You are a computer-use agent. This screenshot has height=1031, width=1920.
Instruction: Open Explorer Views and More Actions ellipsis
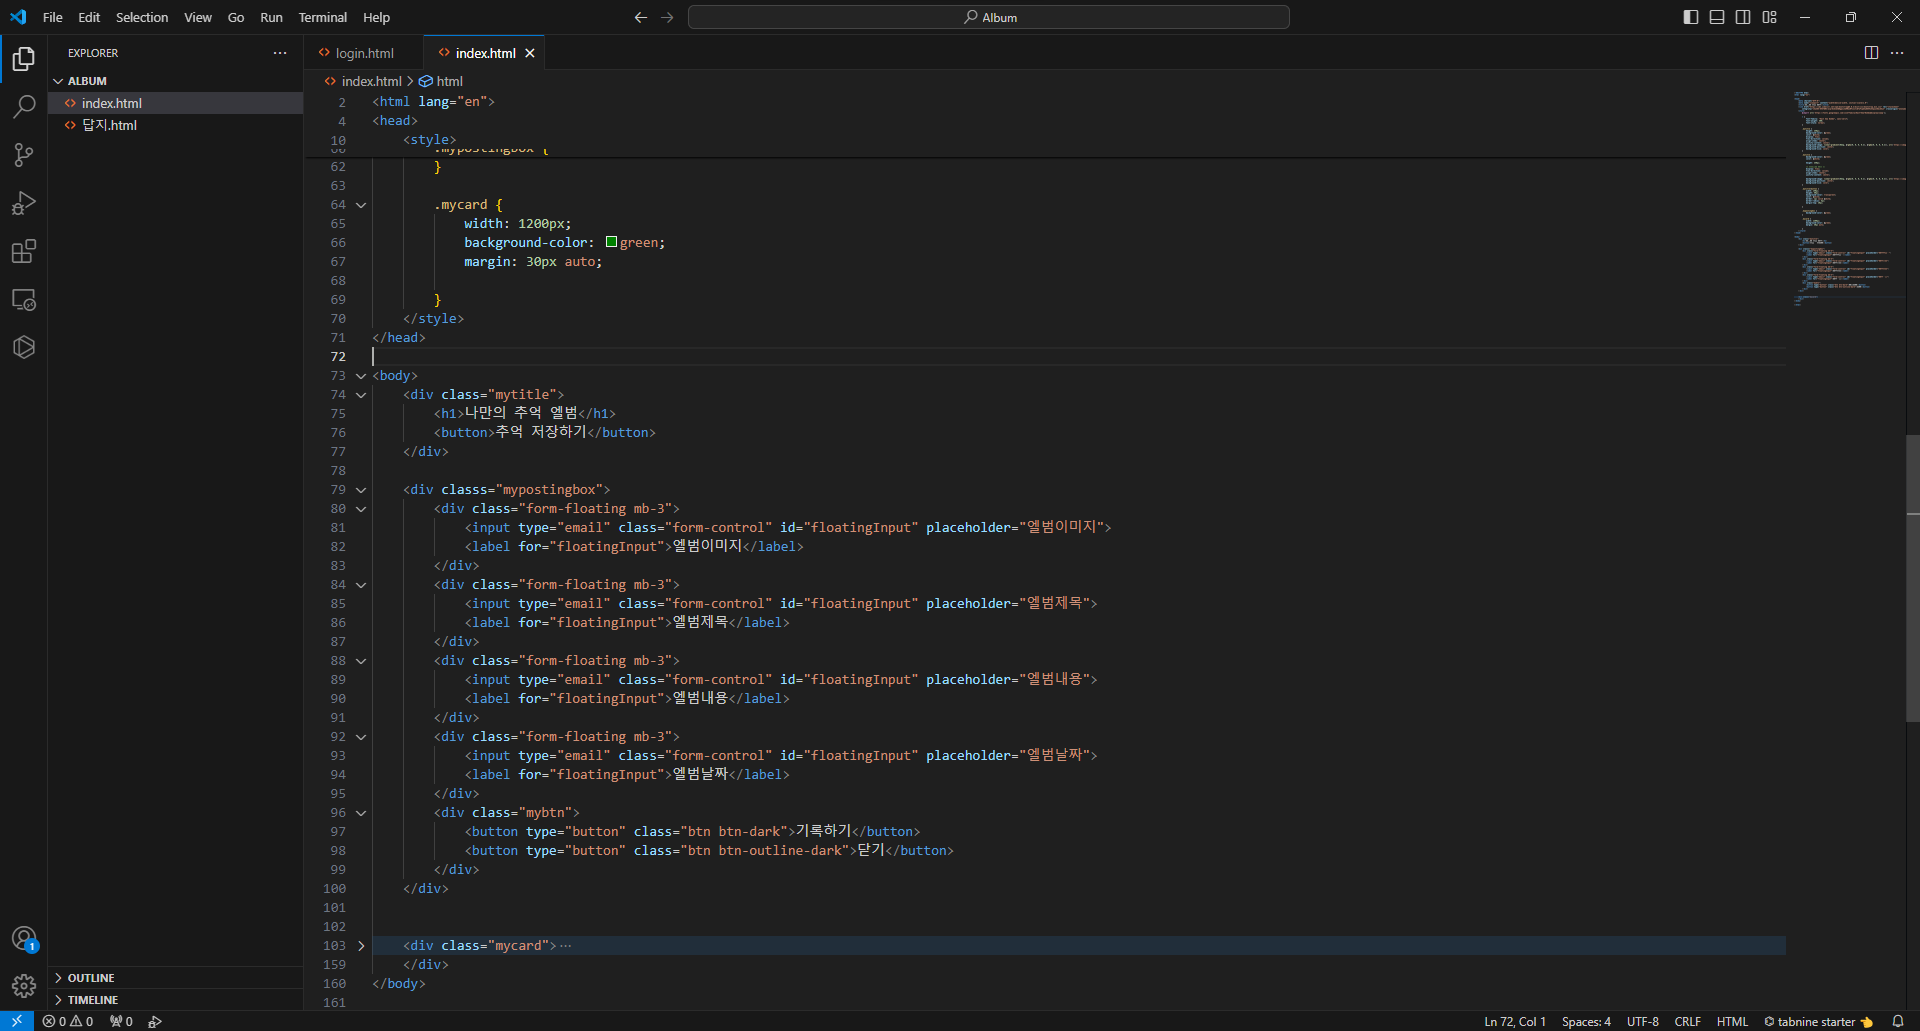[280, 53]
